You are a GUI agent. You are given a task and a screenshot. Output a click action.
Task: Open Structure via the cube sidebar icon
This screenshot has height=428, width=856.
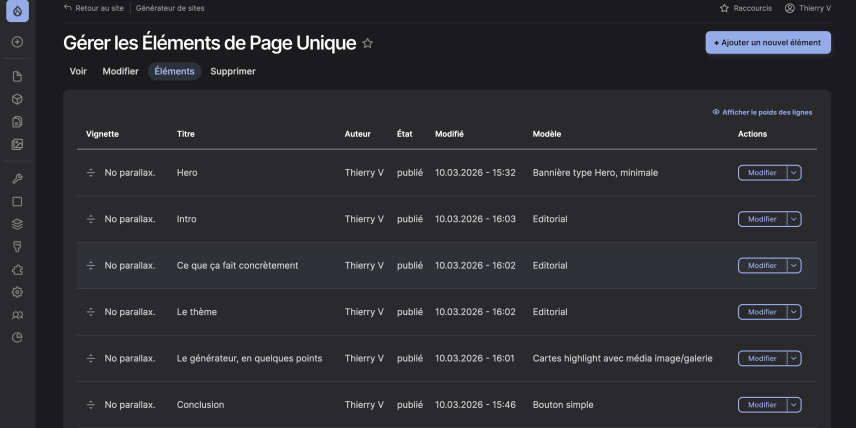coord(17,99)
